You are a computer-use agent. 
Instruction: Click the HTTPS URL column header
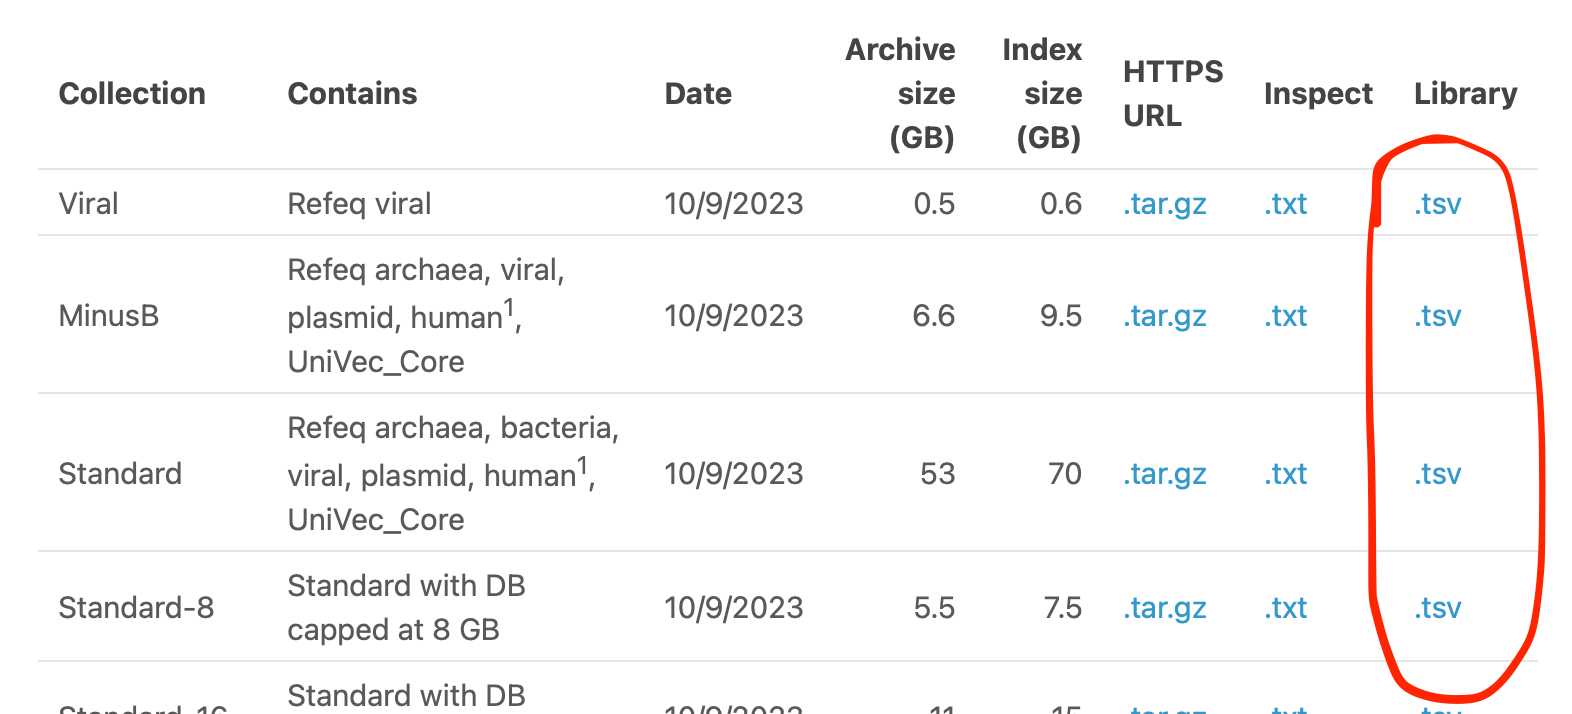tap(1172, 94)
